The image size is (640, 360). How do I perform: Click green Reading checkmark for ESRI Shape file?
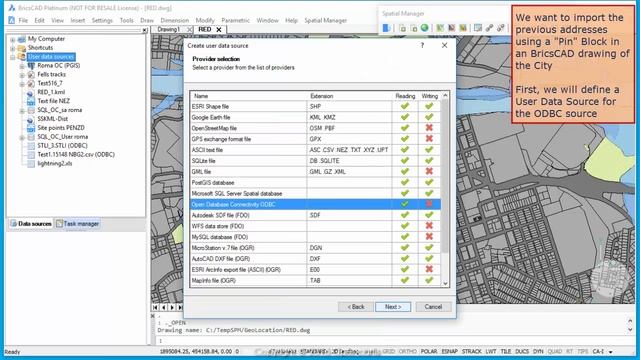pyautogui.click(x=405, y=106)
